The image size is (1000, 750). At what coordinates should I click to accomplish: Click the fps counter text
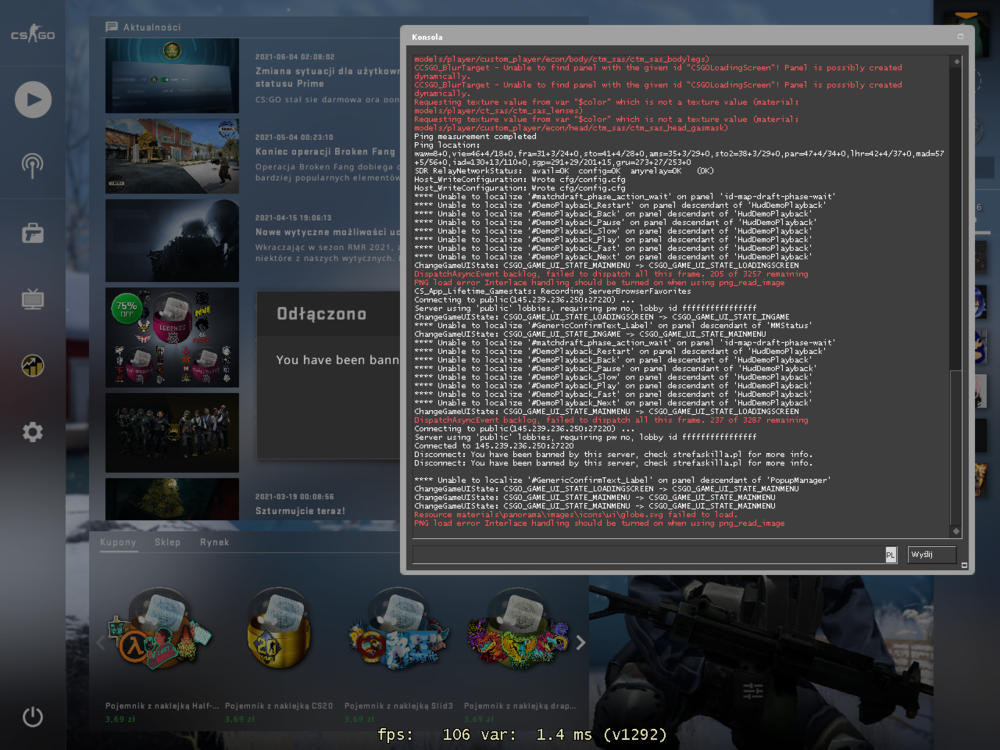click(522, 735)
